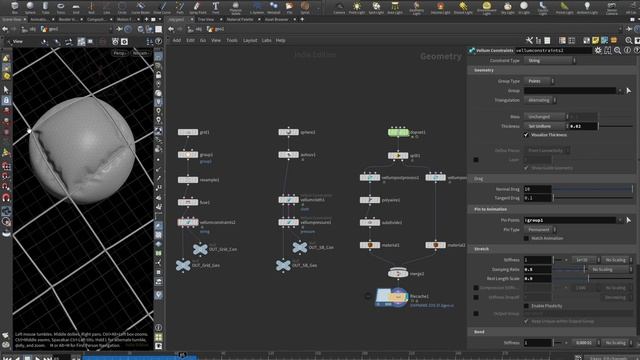Viewport: 640px width, 360px height.
Task: Select the Camera shelf tool
Action: (x=339, y=7)
